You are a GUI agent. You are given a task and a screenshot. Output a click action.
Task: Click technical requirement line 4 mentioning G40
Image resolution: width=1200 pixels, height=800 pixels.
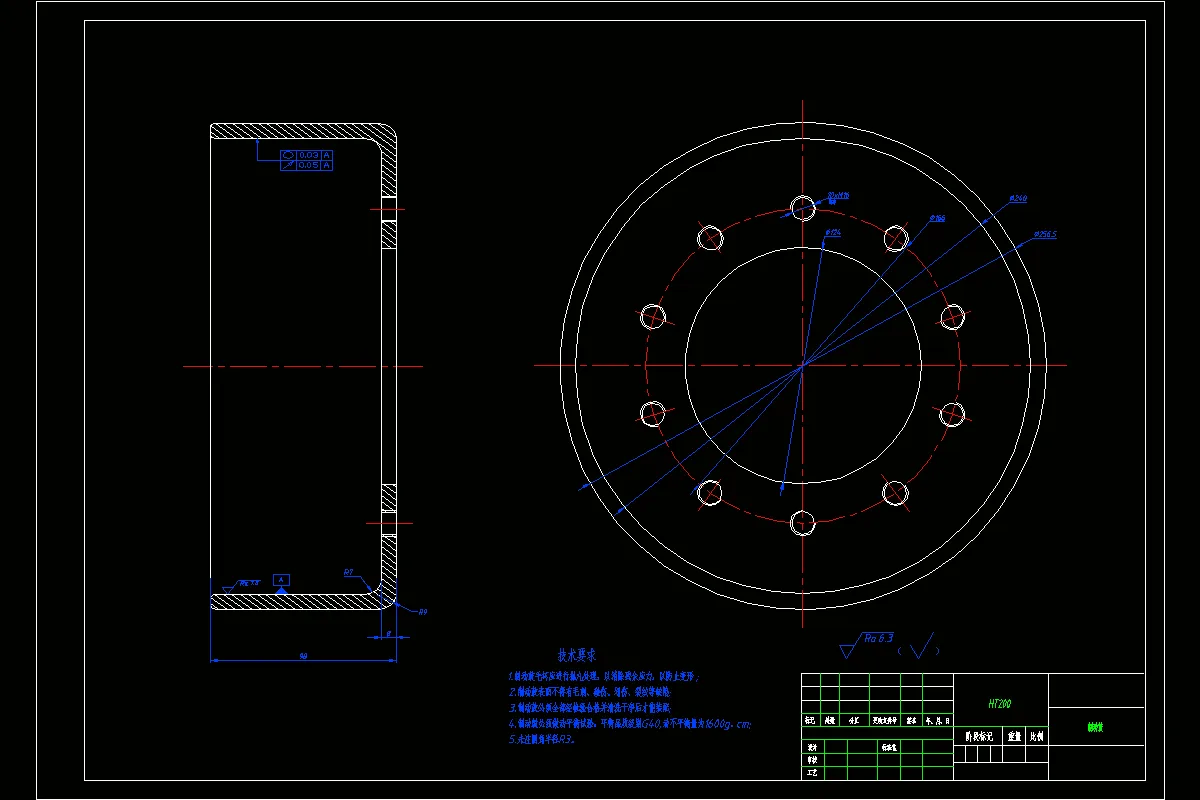630,724
